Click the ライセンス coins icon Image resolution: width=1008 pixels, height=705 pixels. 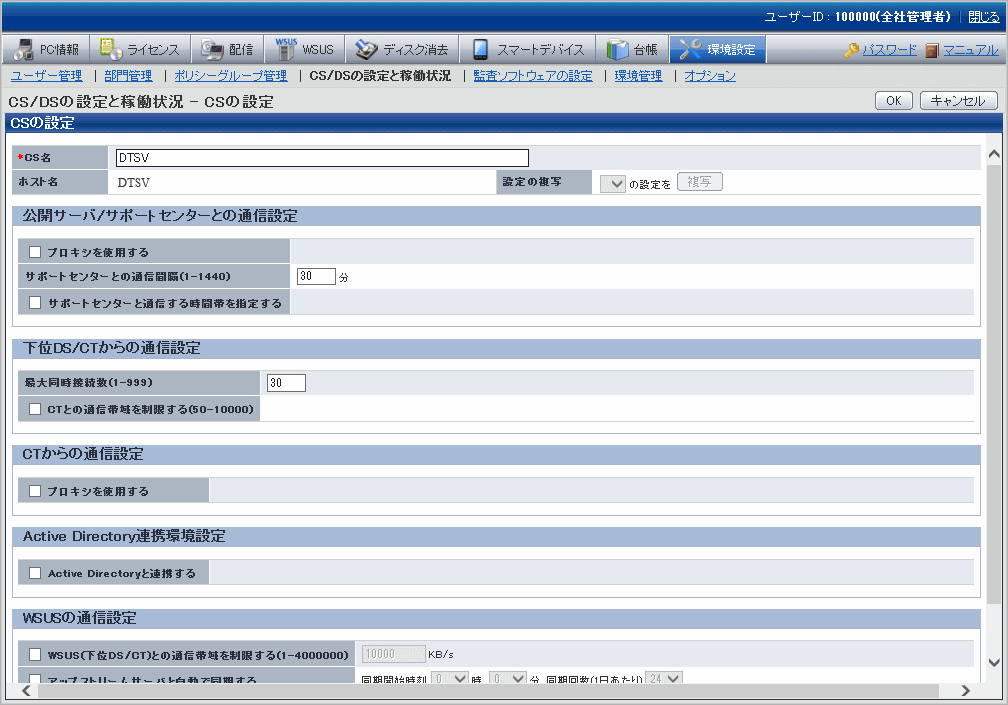tap(111, 49)
